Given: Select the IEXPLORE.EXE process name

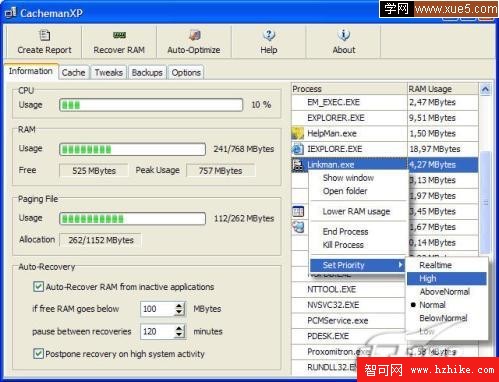Looking at the screenshot, I should point(334,149).
